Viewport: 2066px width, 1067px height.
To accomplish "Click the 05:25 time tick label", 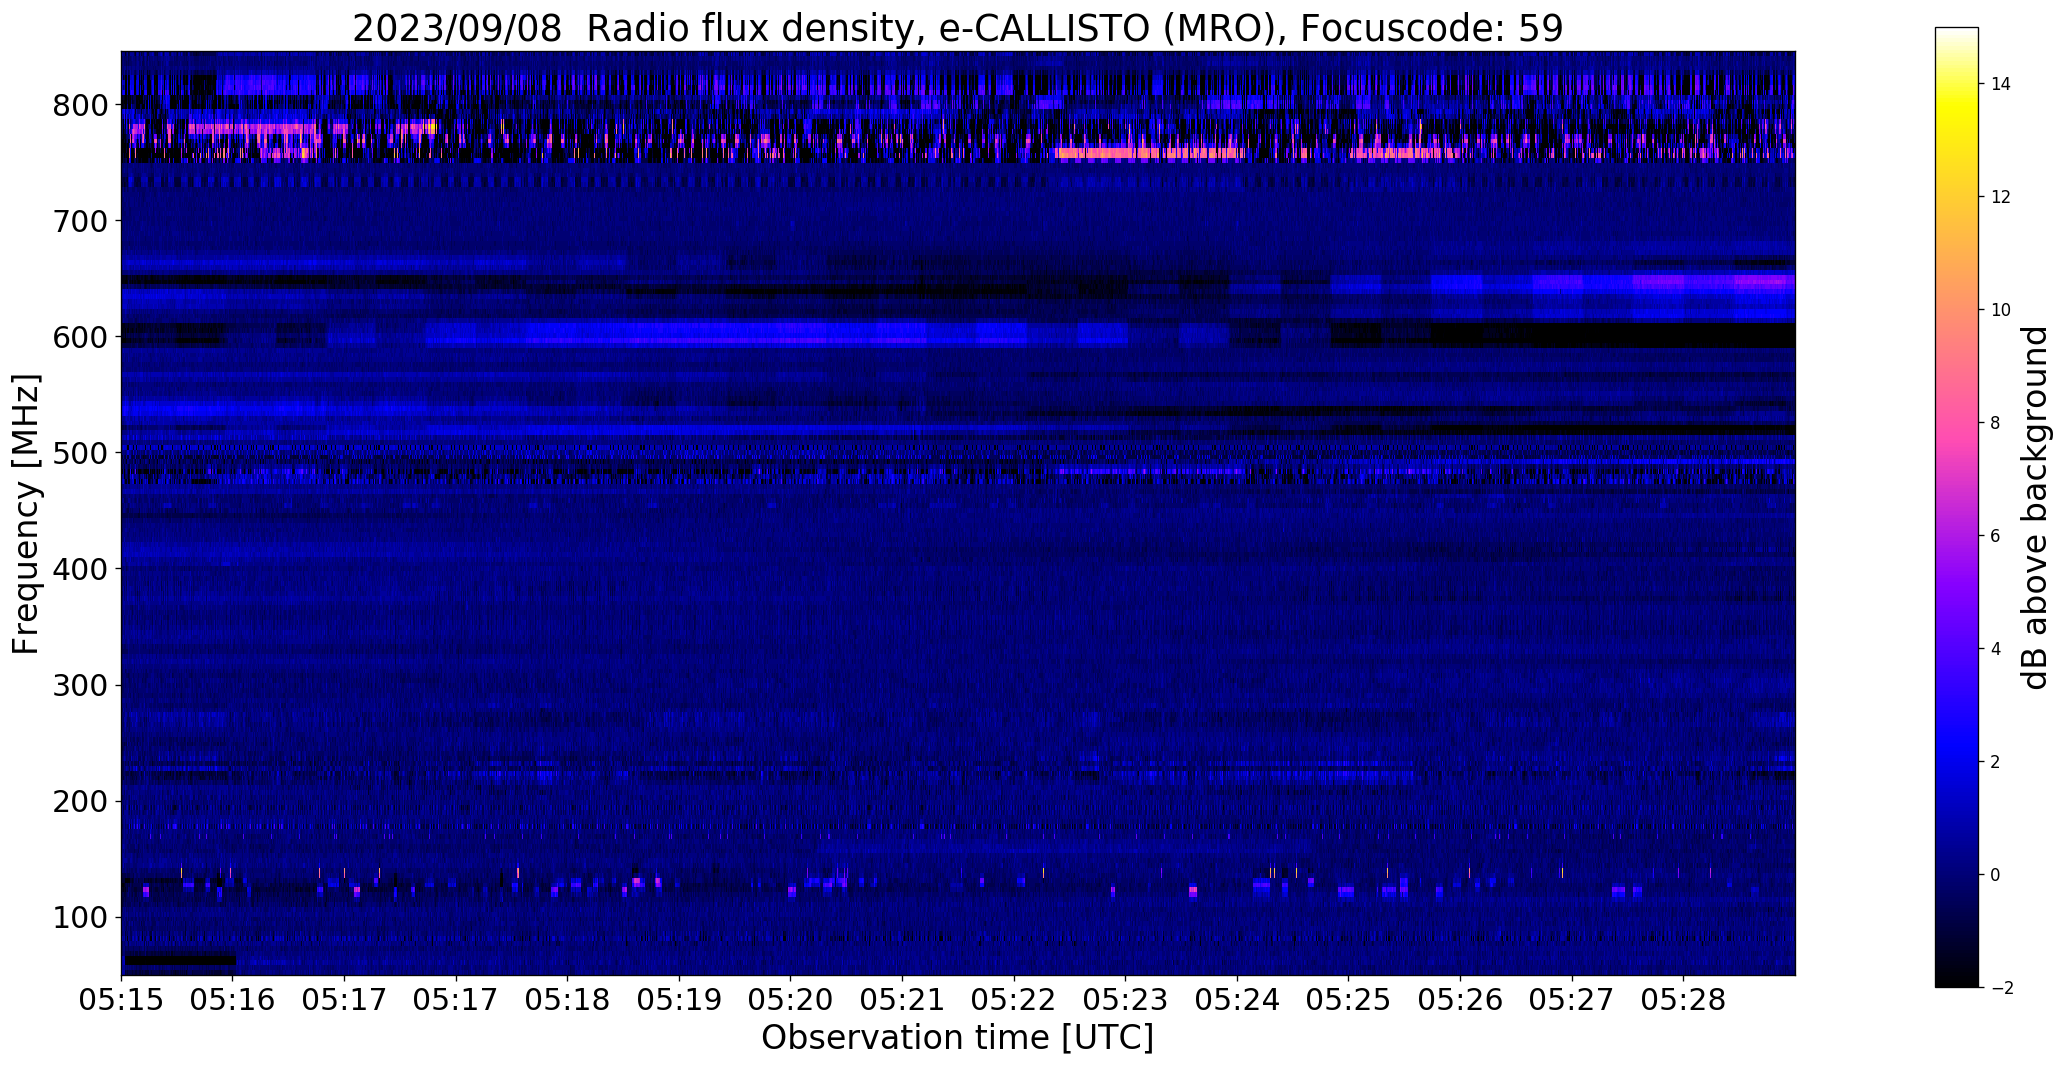I will [1348, 1001].
